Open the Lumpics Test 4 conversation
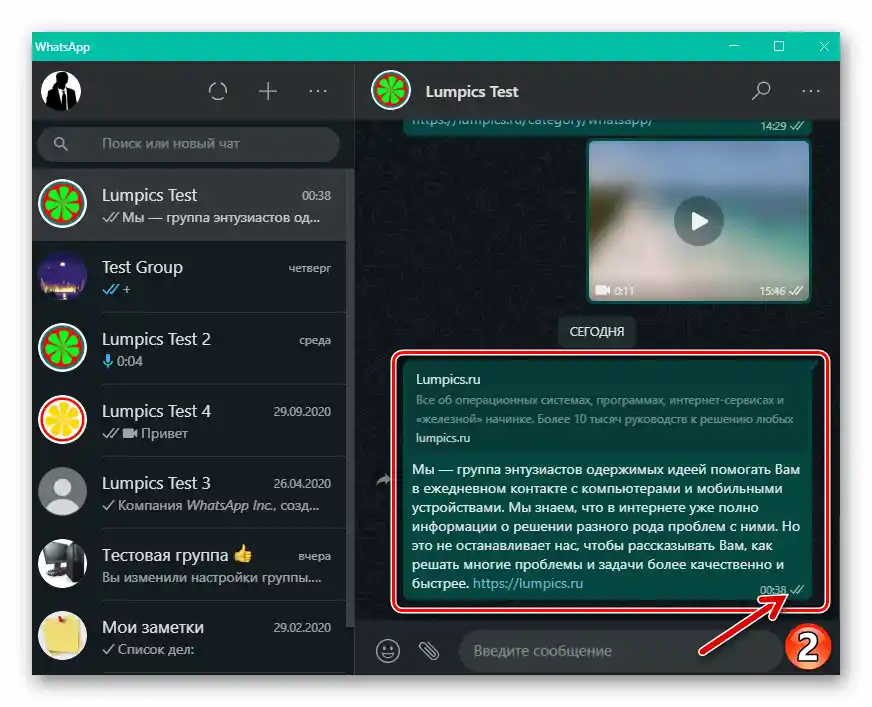The image size is (872, 707). click(x=189, y=421)
